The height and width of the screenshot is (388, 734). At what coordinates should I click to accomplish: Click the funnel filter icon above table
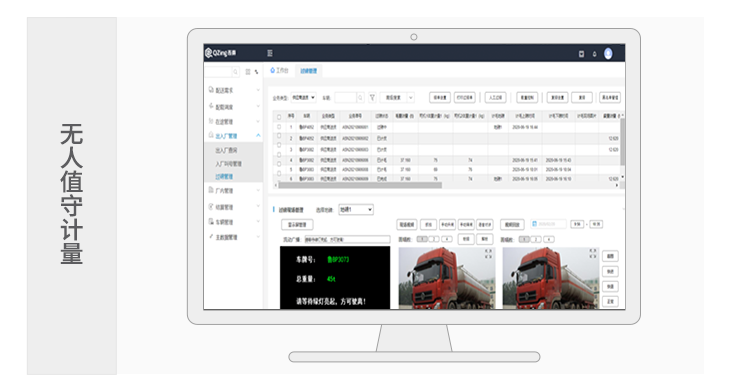(372, 97)
